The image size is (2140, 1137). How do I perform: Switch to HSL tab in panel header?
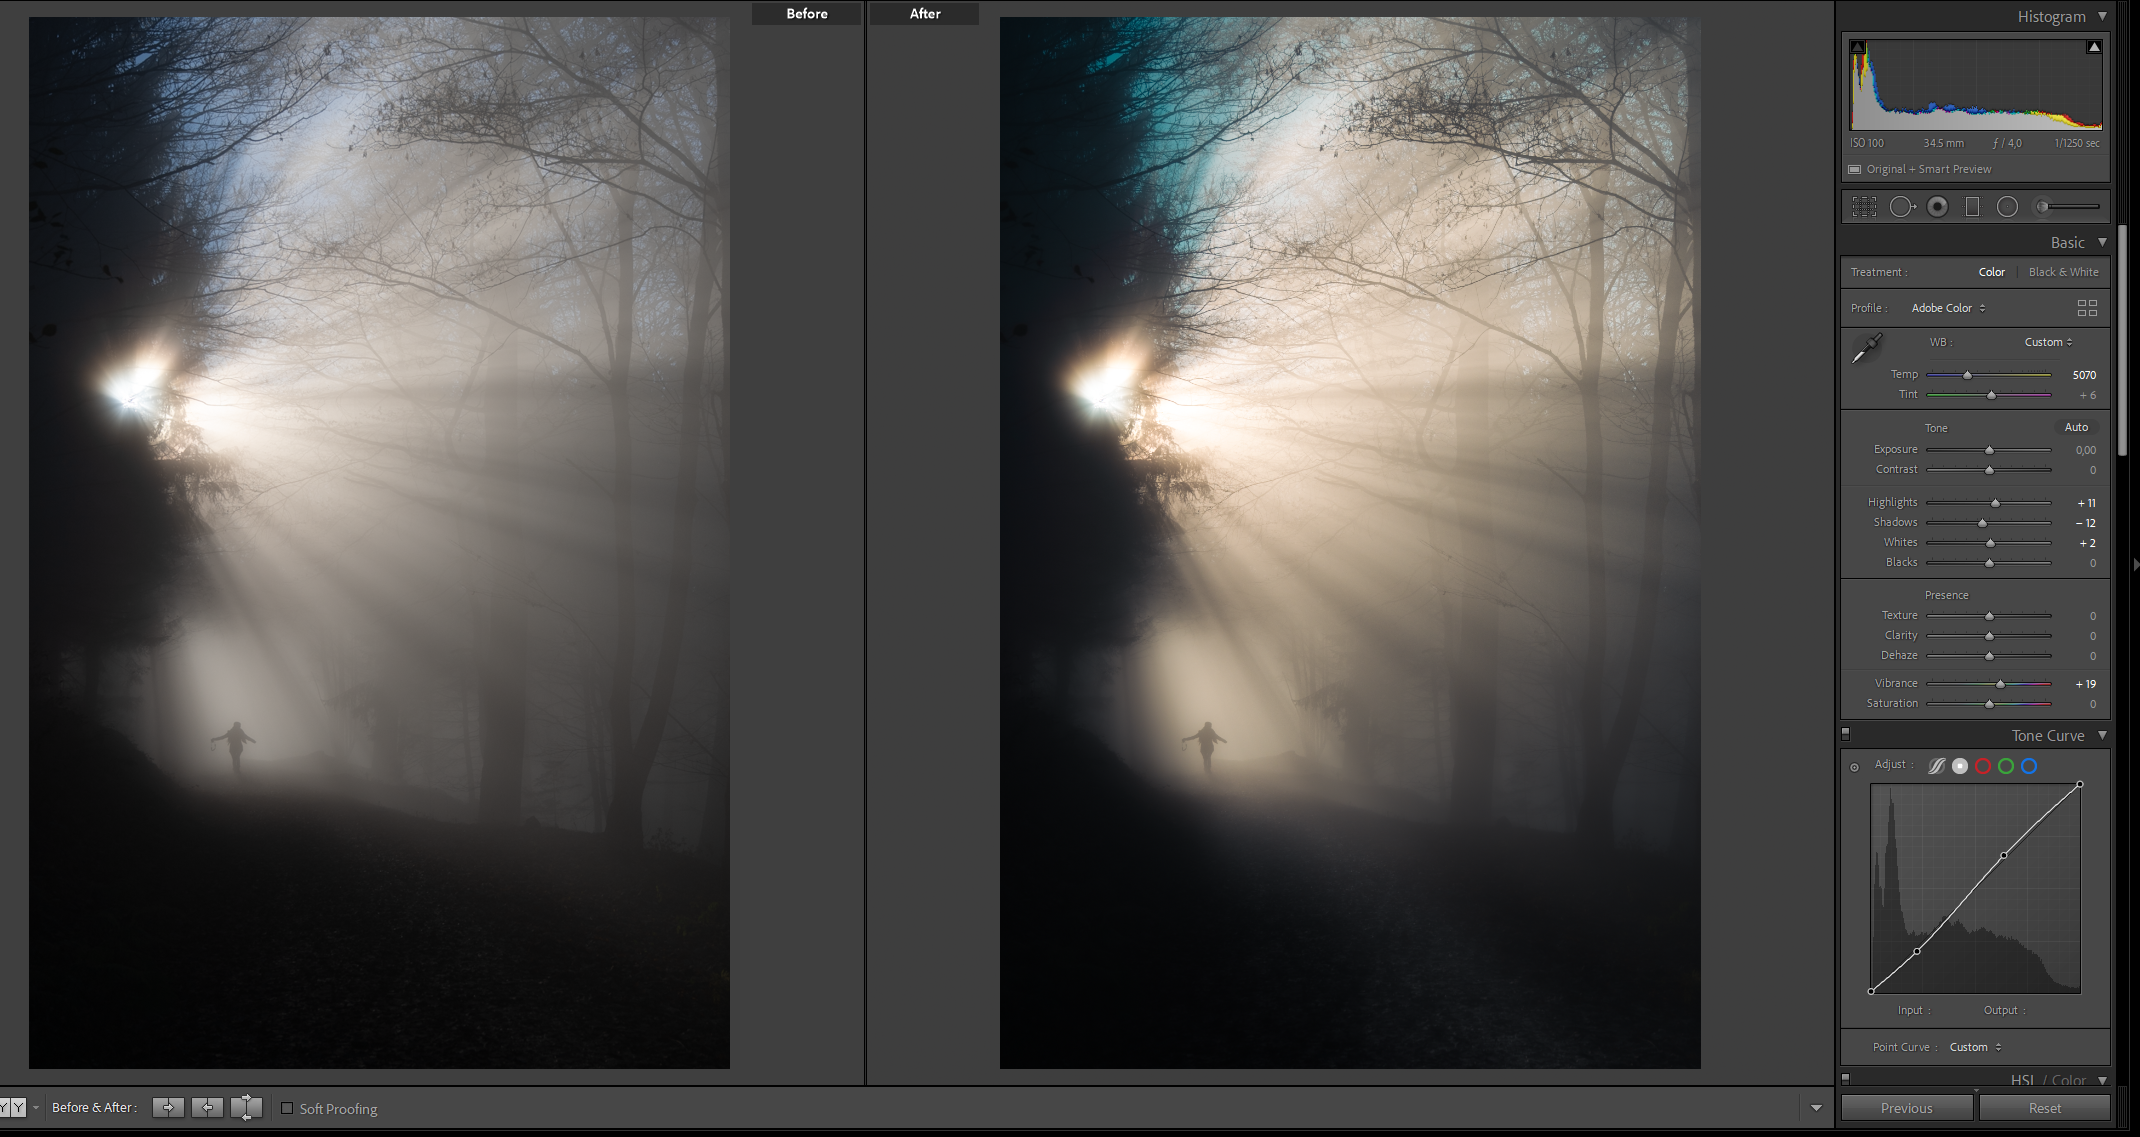point(2022,1080)
